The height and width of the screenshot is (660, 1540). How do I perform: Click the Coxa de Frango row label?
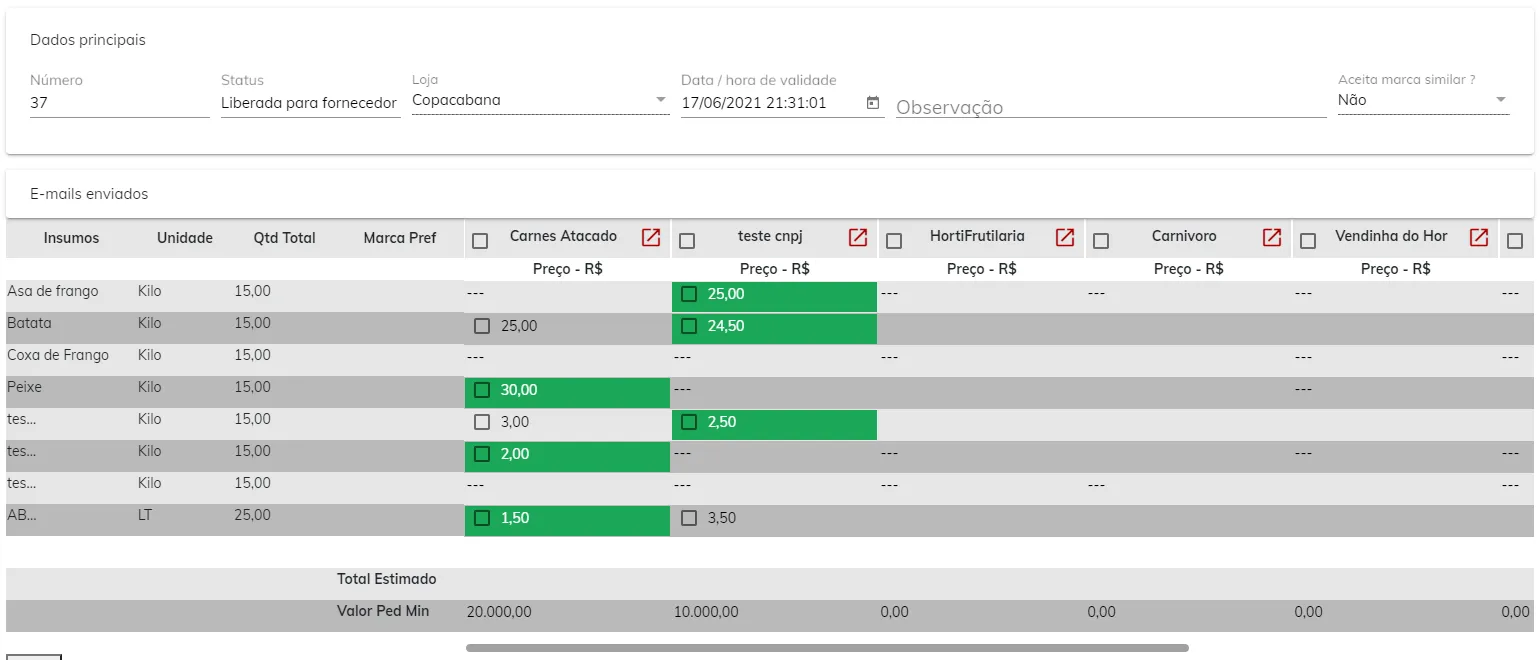[x=58, y=355]
